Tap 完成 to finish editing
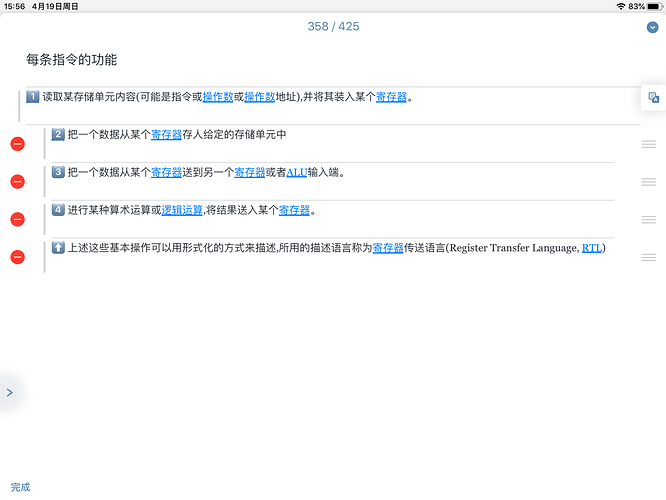Screen dimensions: 666x500 click(x=20, y=487)
